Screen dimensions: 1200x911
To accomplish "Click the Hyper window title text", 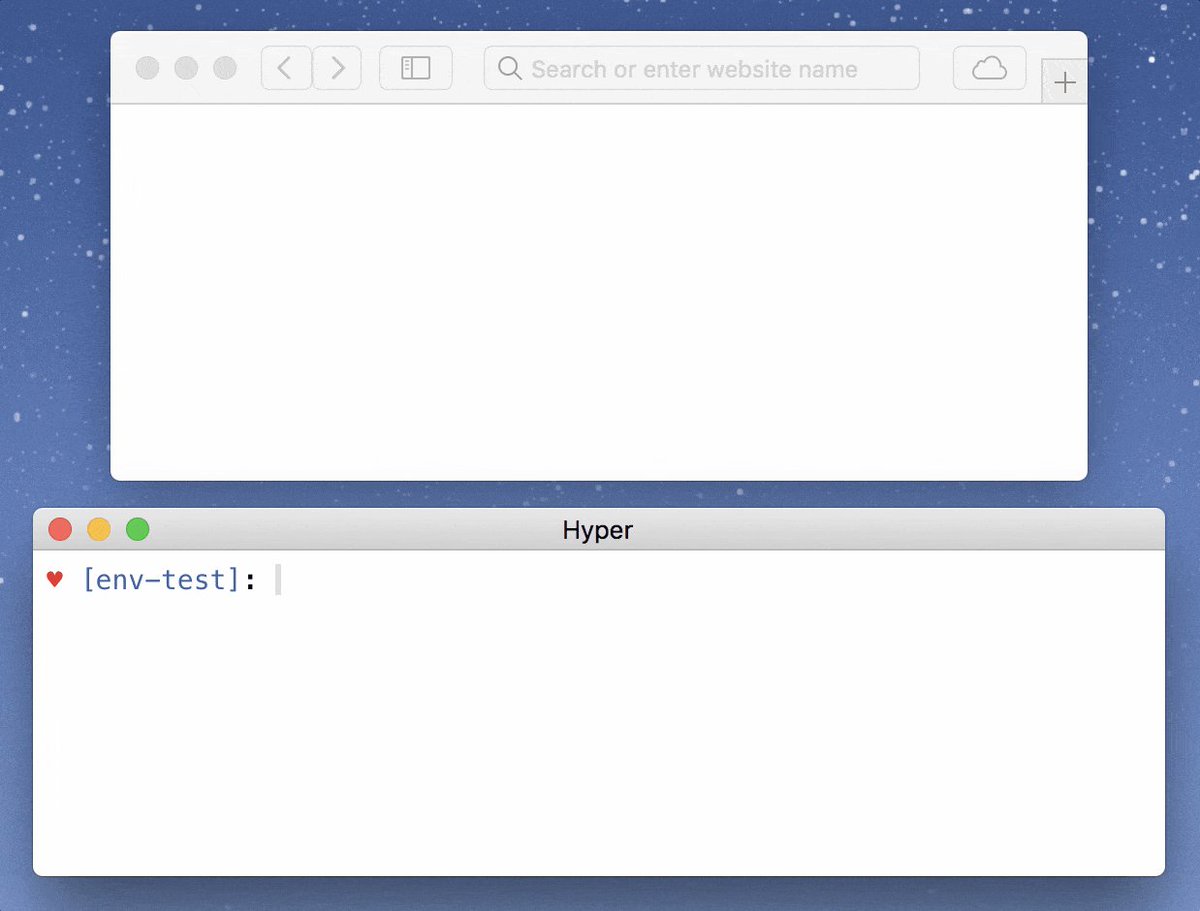I will pos(598,530).
